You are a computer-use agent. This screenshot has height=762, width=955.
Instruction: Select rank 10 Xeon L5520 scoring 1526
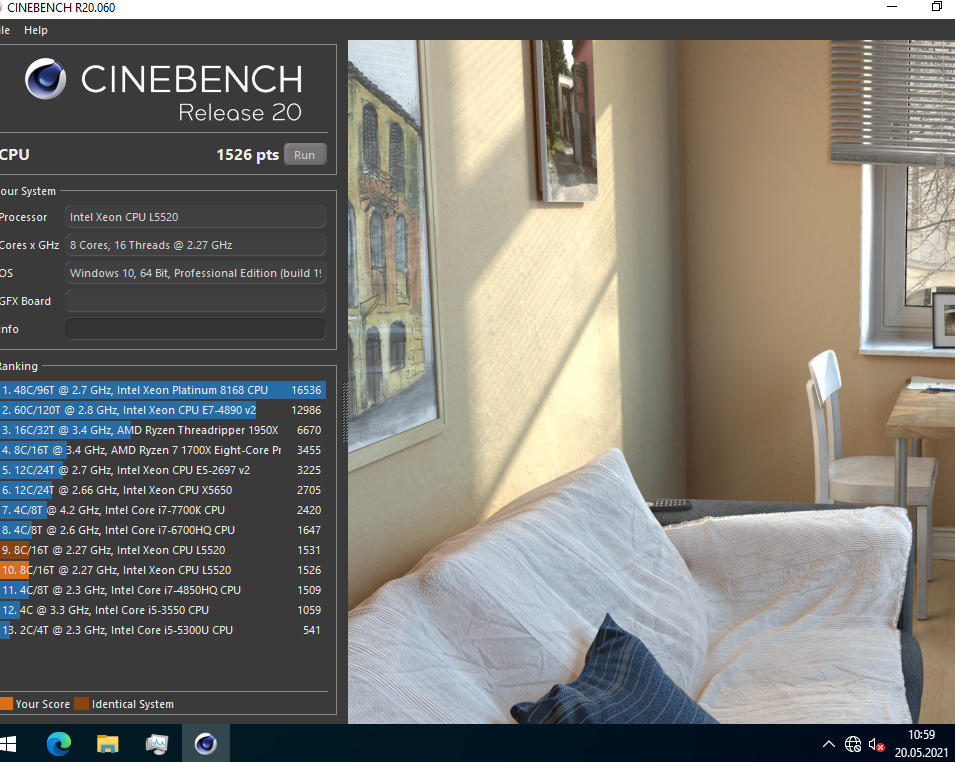pos(163,570)
